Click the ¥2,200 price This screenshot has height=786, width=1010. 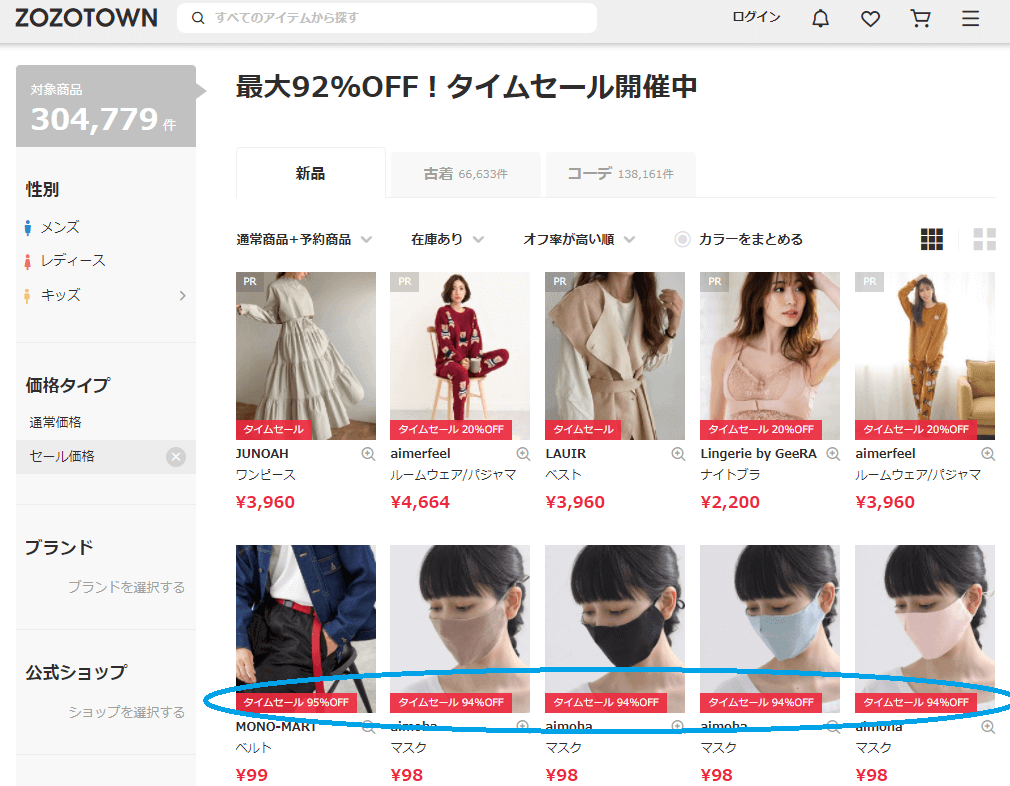pos(730,502)
